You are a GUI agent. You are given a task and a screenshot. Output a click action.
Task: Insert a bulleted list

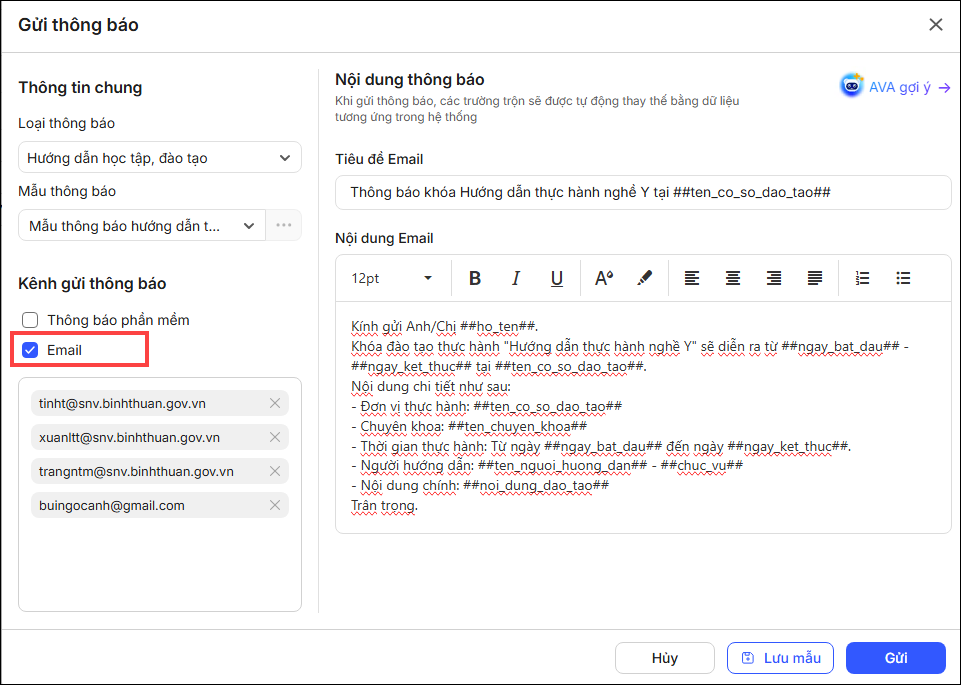pyautogui.click(x=903, y=279)
